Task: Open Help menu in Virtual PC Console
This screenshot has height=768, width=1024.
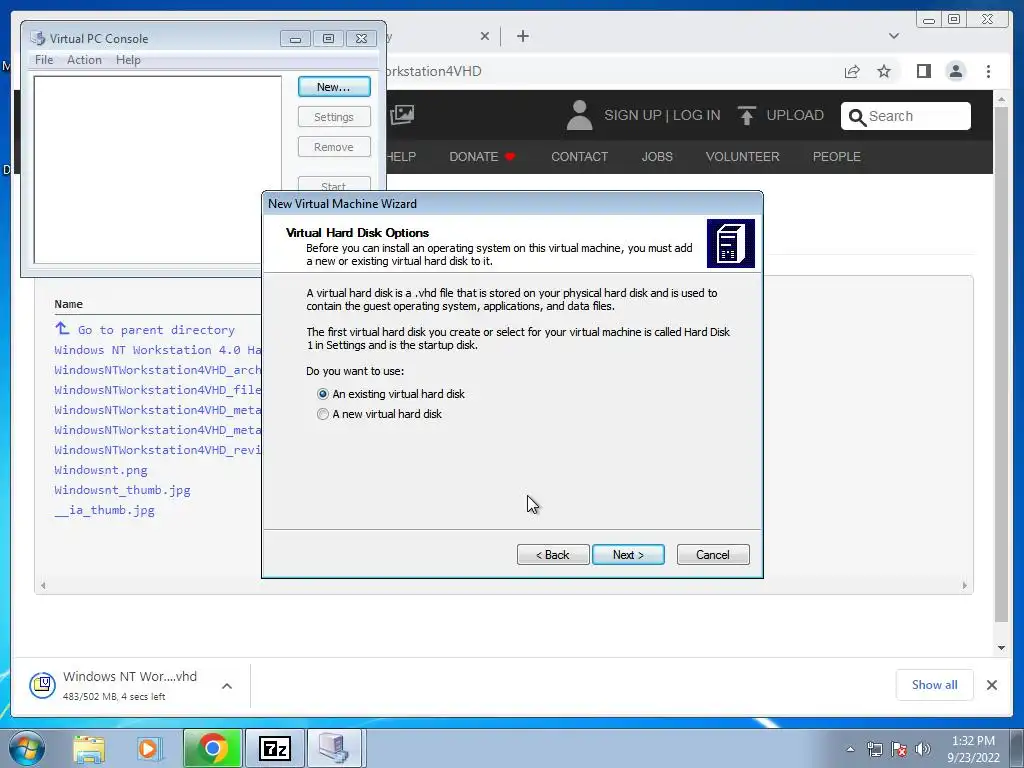Action: point(128,59)
